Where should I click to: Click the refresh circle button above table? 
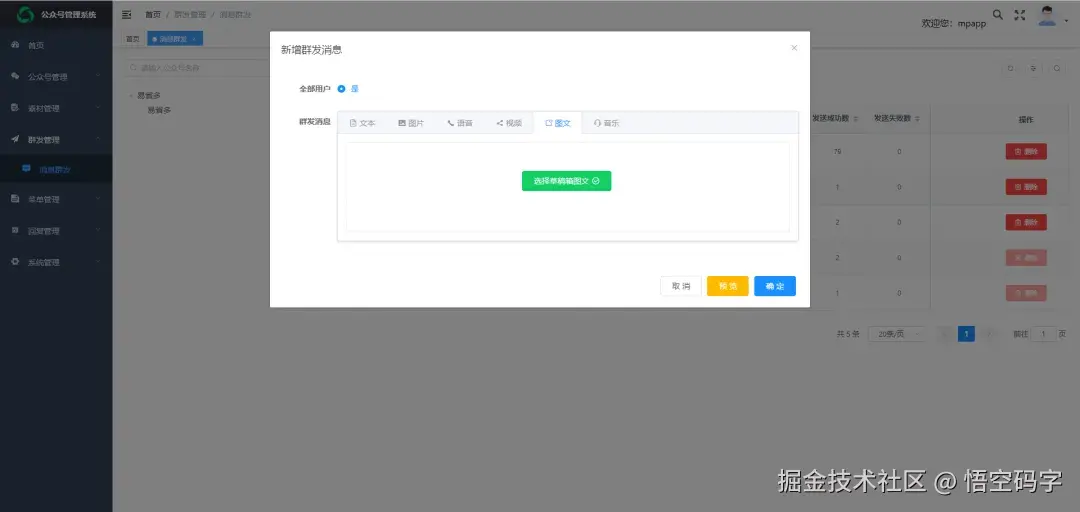pyautogui.click(x=1010, y=68)
